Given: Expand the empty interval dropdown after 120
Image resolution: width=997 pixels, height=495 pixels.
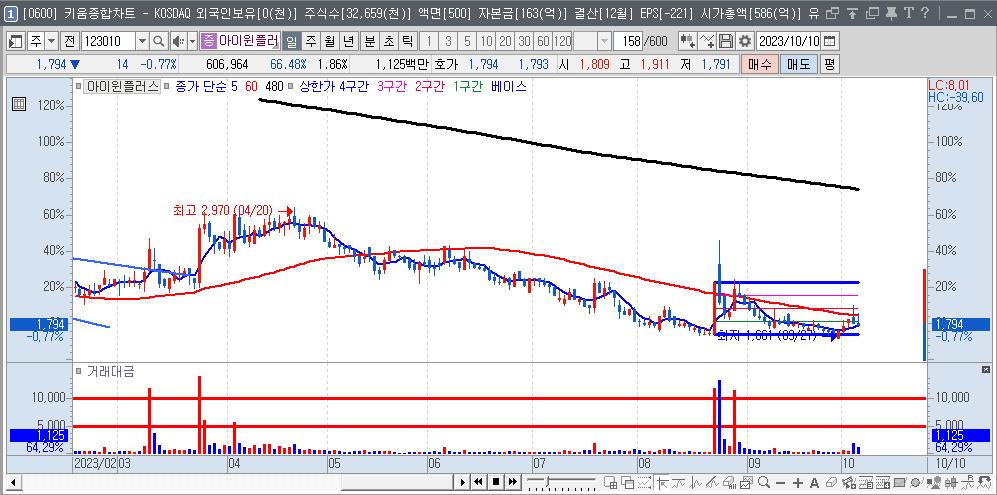Looking at the screenshot, I should (x=603, y=41).
